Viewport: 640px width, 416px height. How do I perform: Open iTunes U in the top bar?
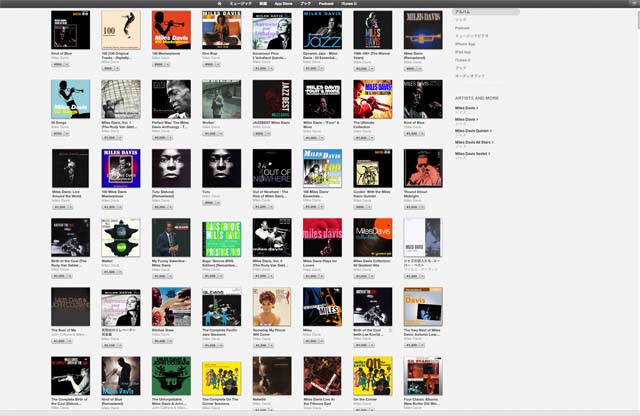tap(349, 3)
